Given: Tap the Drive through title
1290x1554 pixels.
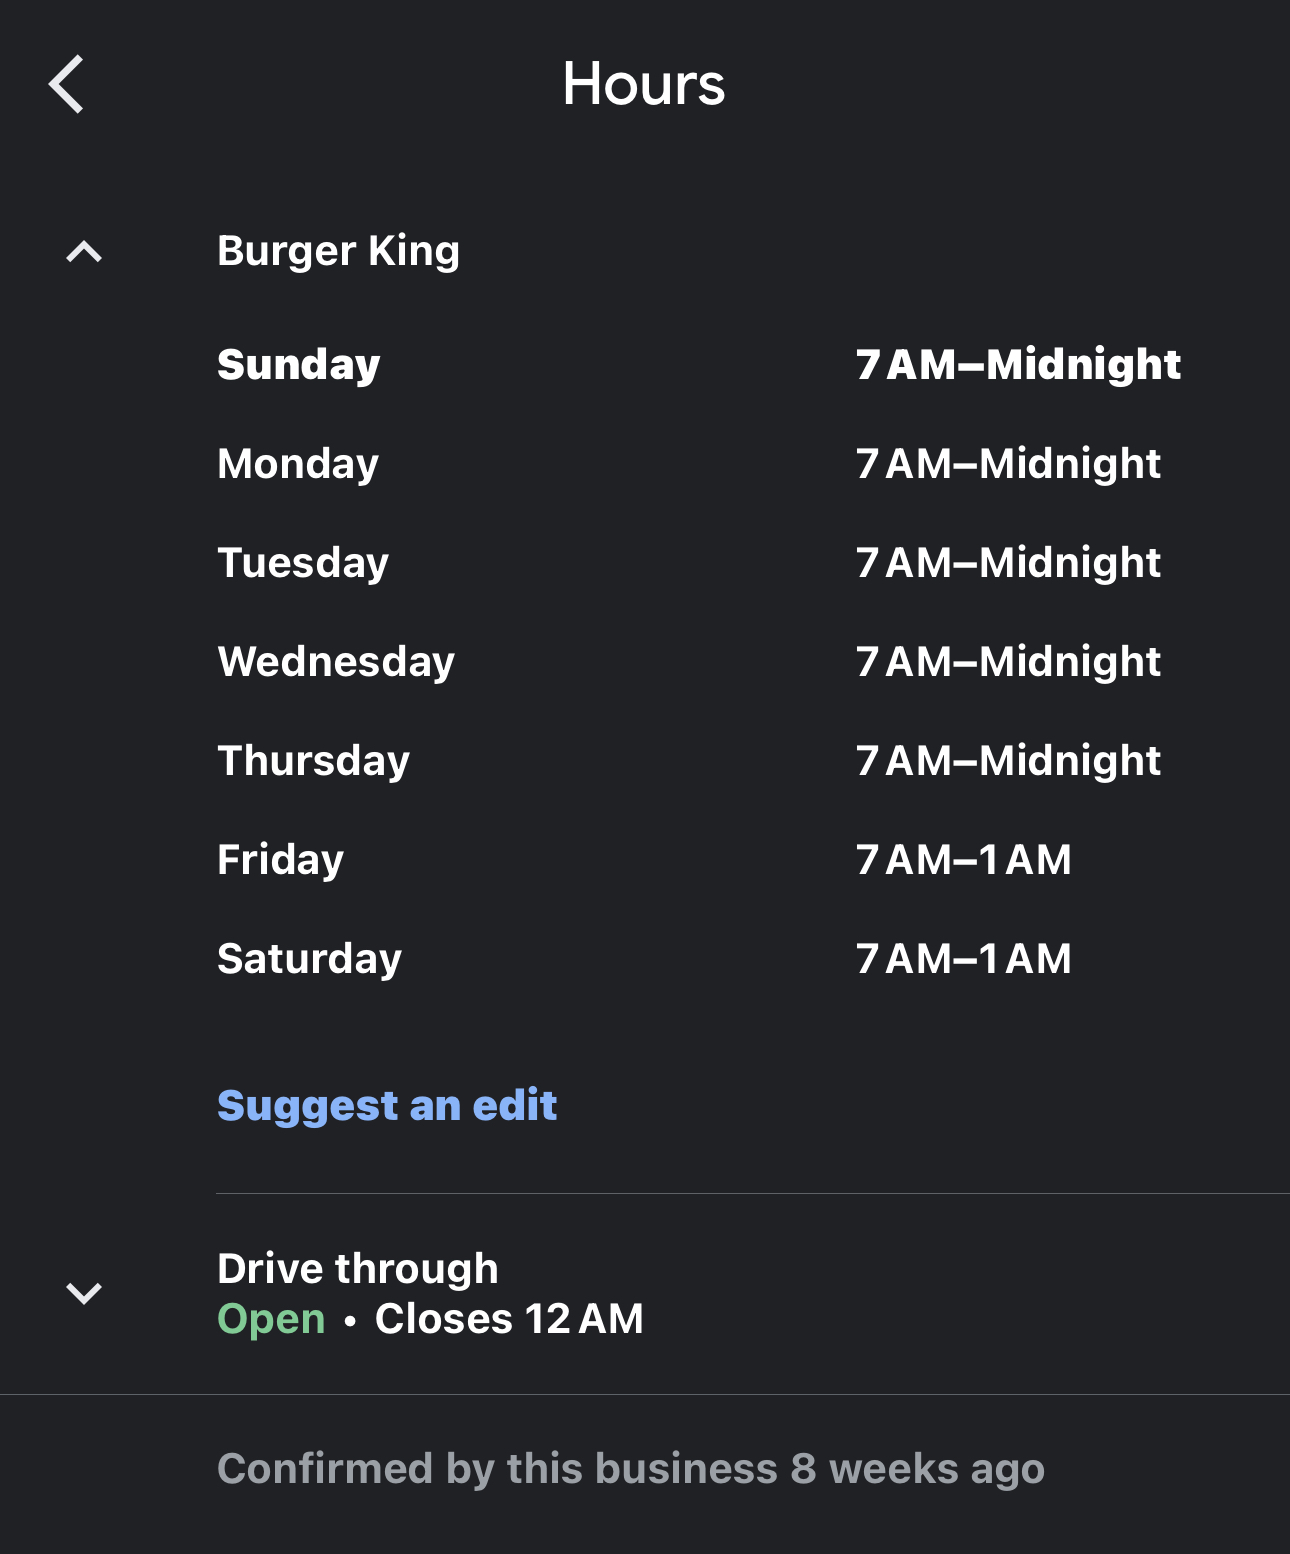Looking at the screenshot, I should (358, 1269).
